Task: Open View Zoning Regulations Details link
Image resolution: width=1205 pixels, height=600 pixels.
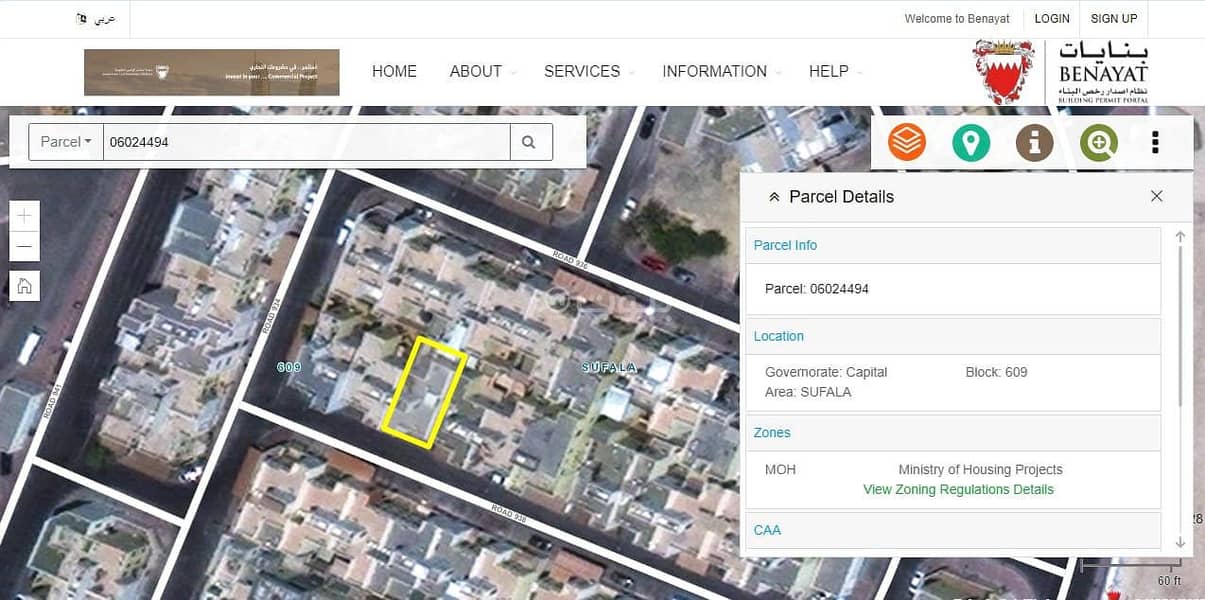Action: (x=958, y=489)
